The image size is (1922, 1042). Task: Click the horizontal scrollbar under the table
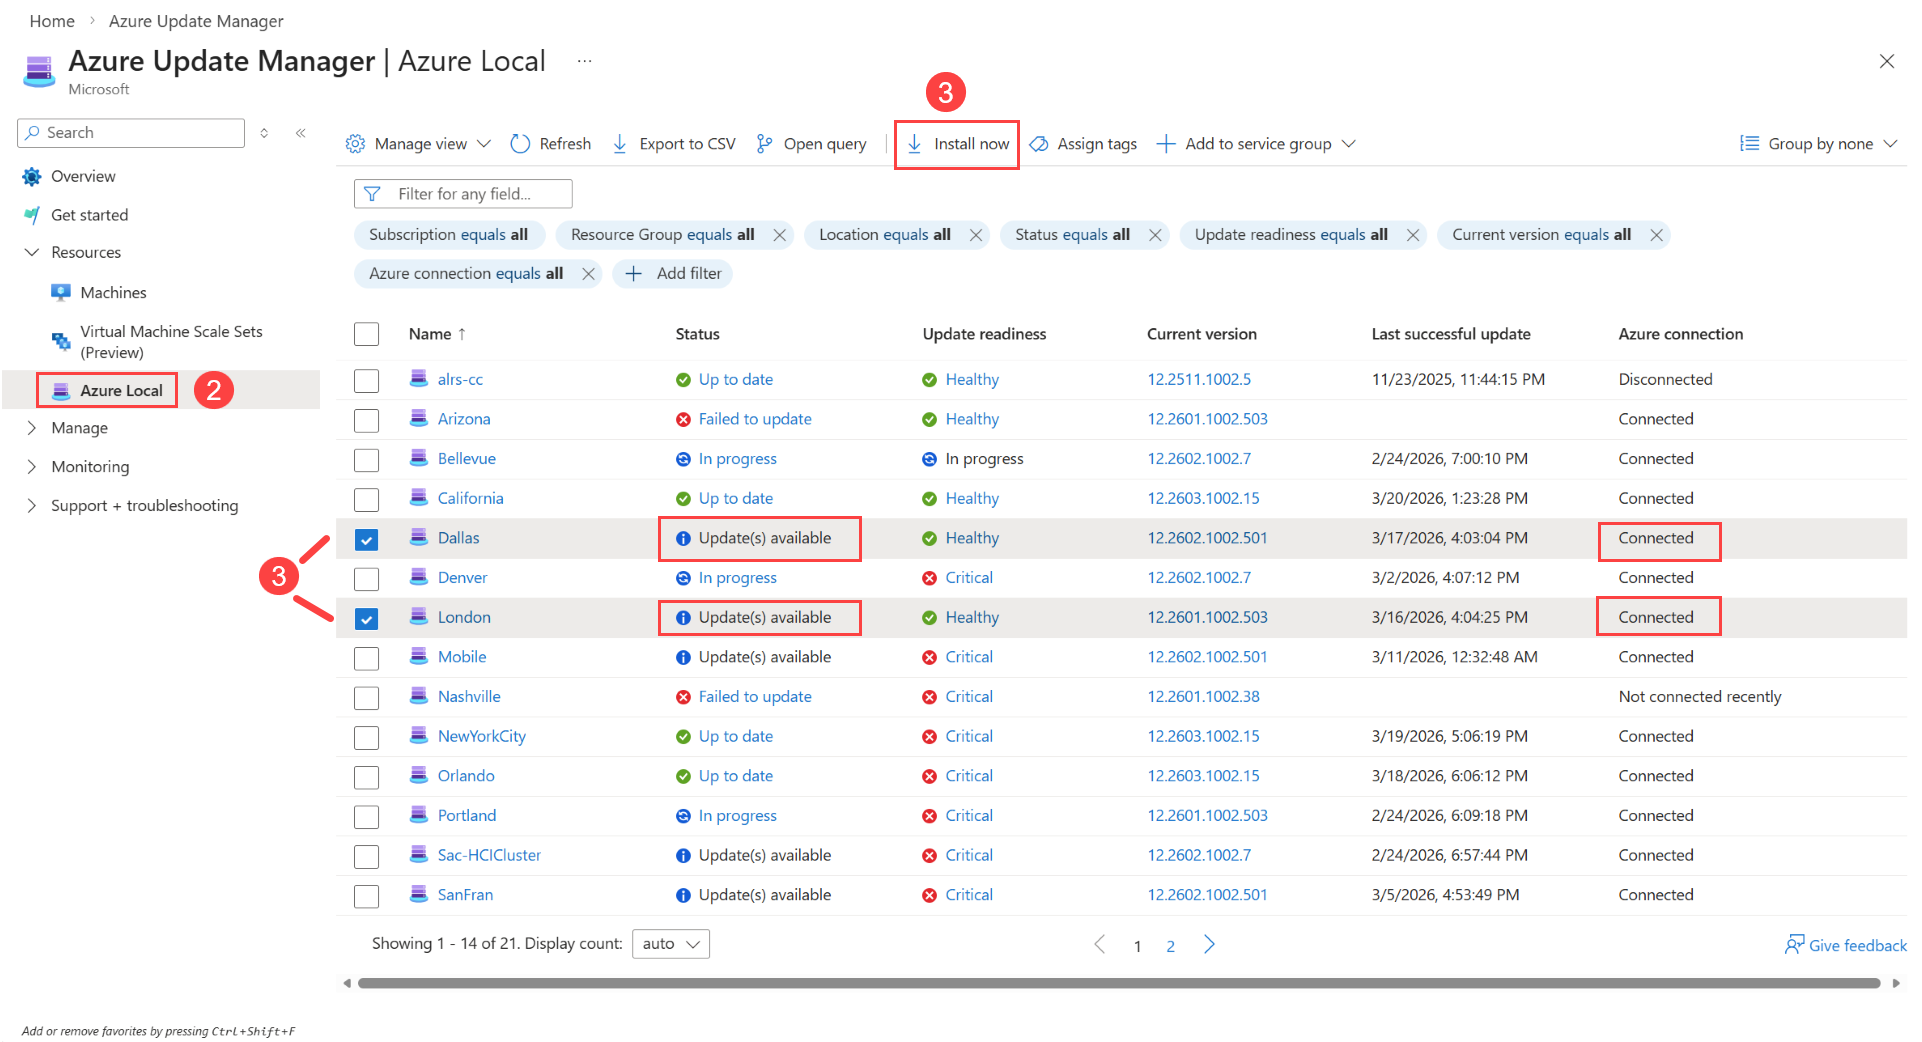point(1119,983)
